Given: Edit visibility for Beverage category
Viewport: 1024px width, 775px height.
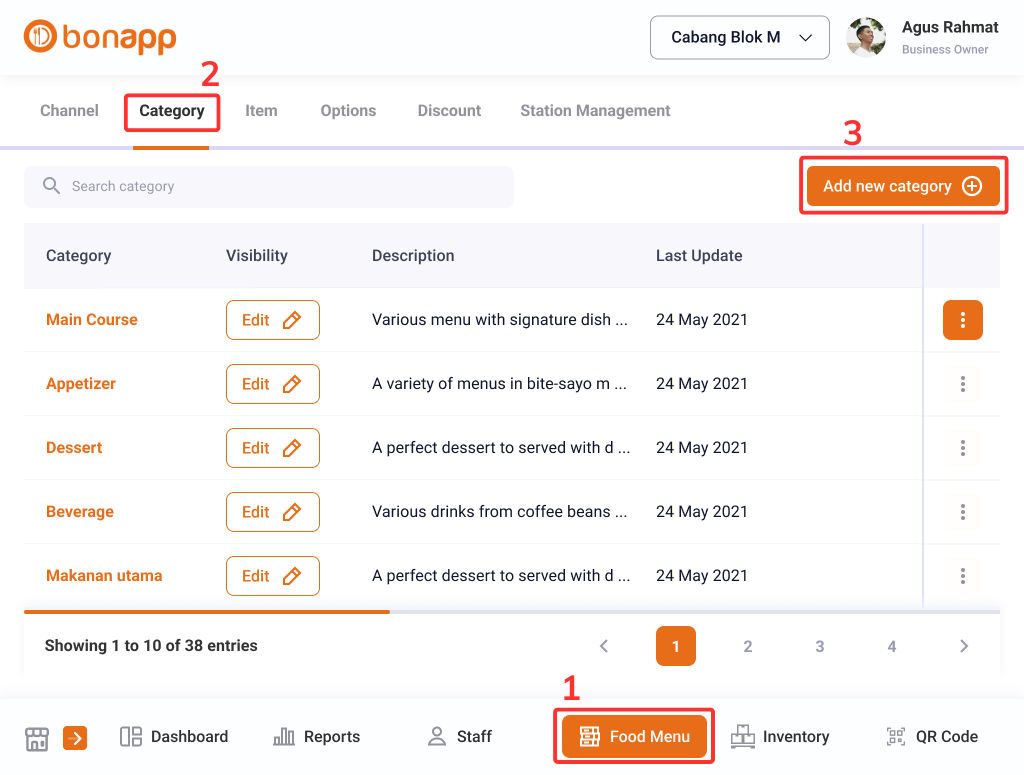Looking at the screenshot, I should 272,512.
